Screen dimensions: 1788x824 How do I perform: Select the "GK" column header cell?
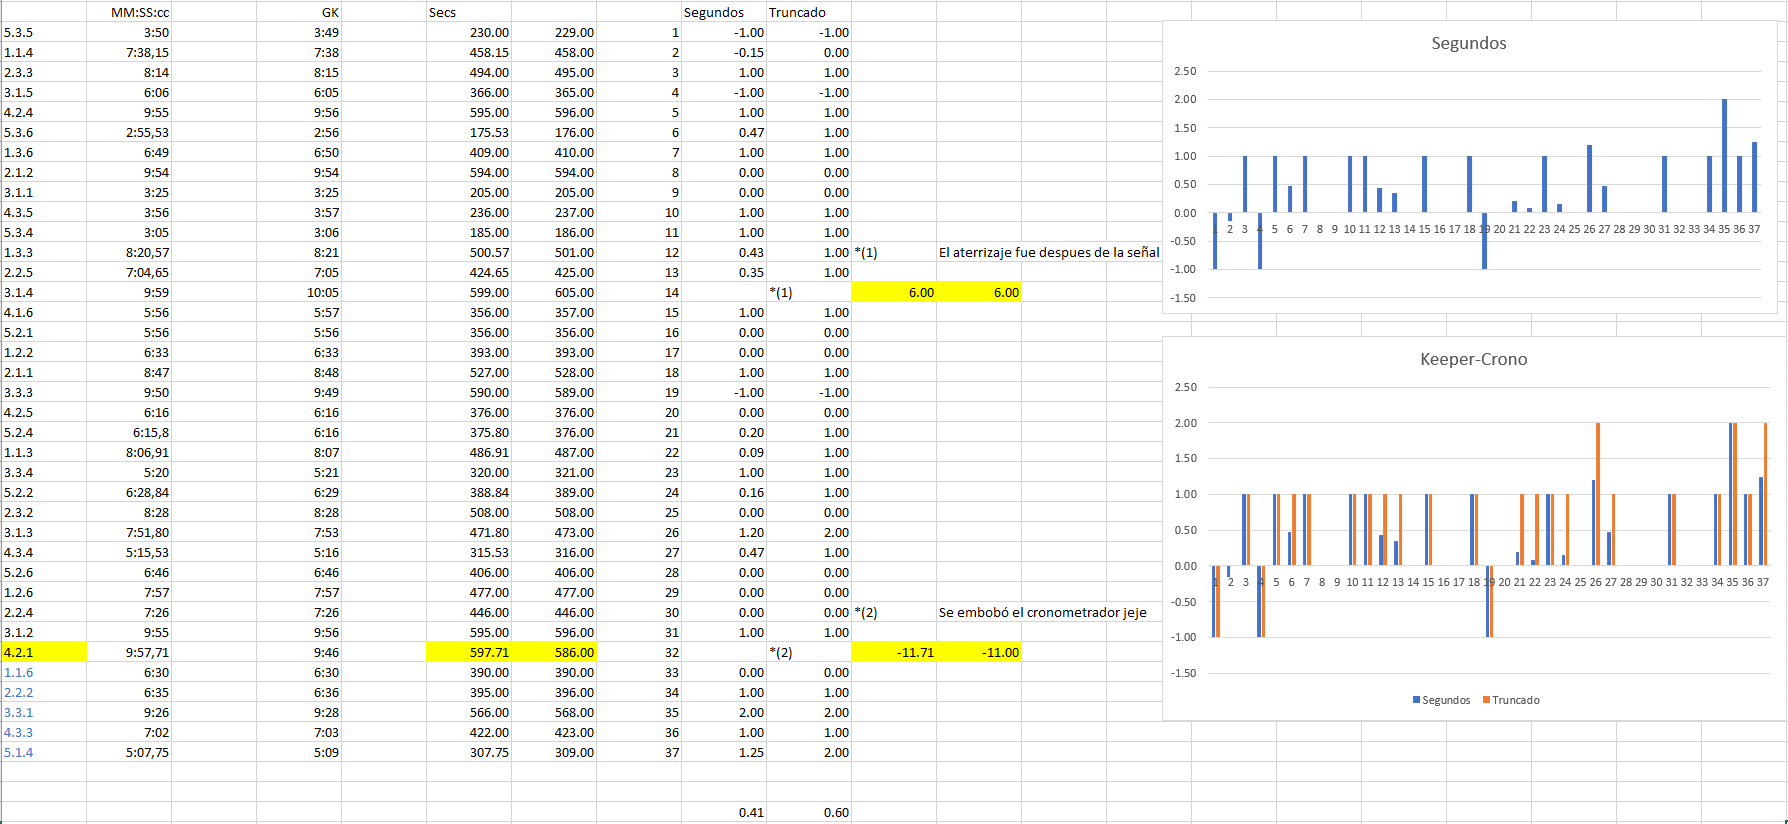click(x=329, y=12)
